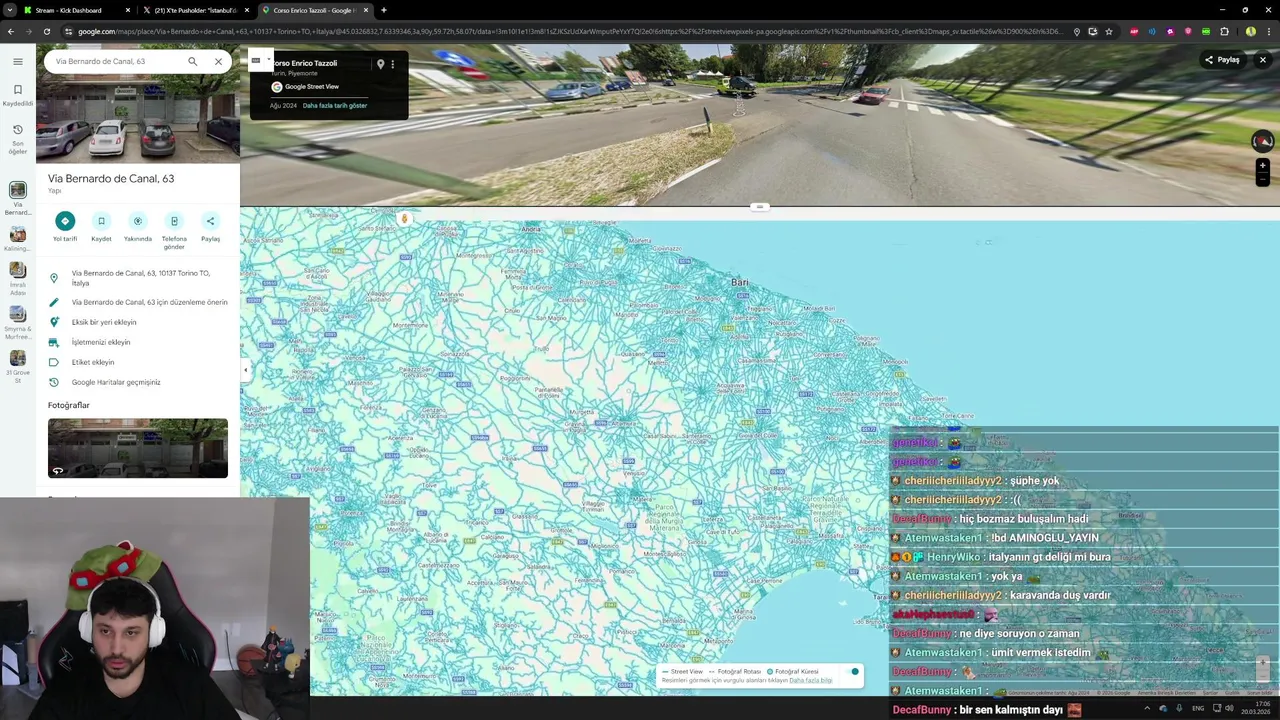Click the split view resize handle
The image size is (1280, 720).
click(760, 207)
